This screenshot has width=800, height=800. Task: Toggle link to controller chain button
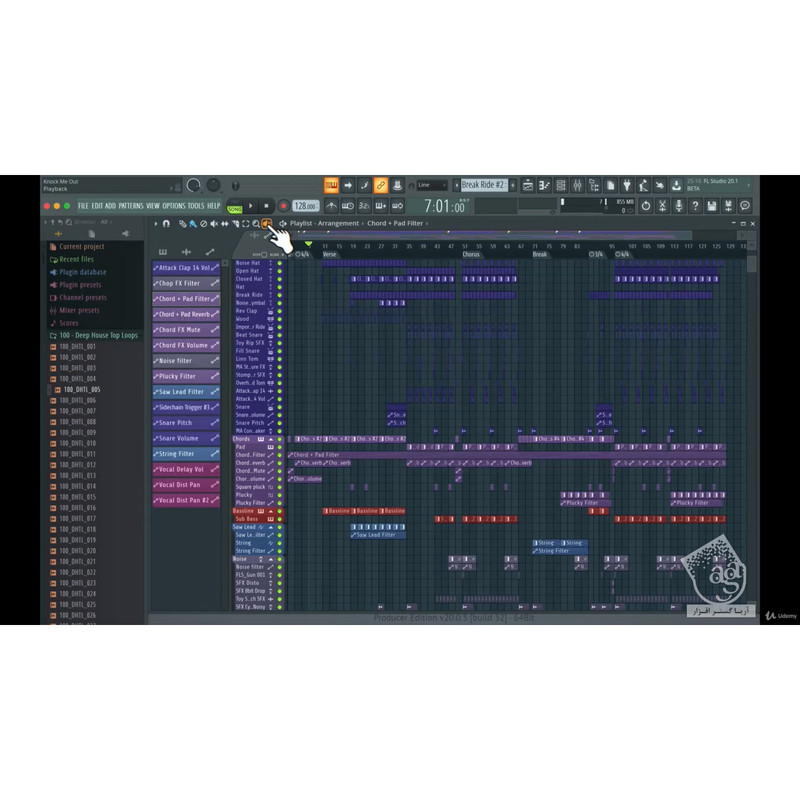[381, 185]
